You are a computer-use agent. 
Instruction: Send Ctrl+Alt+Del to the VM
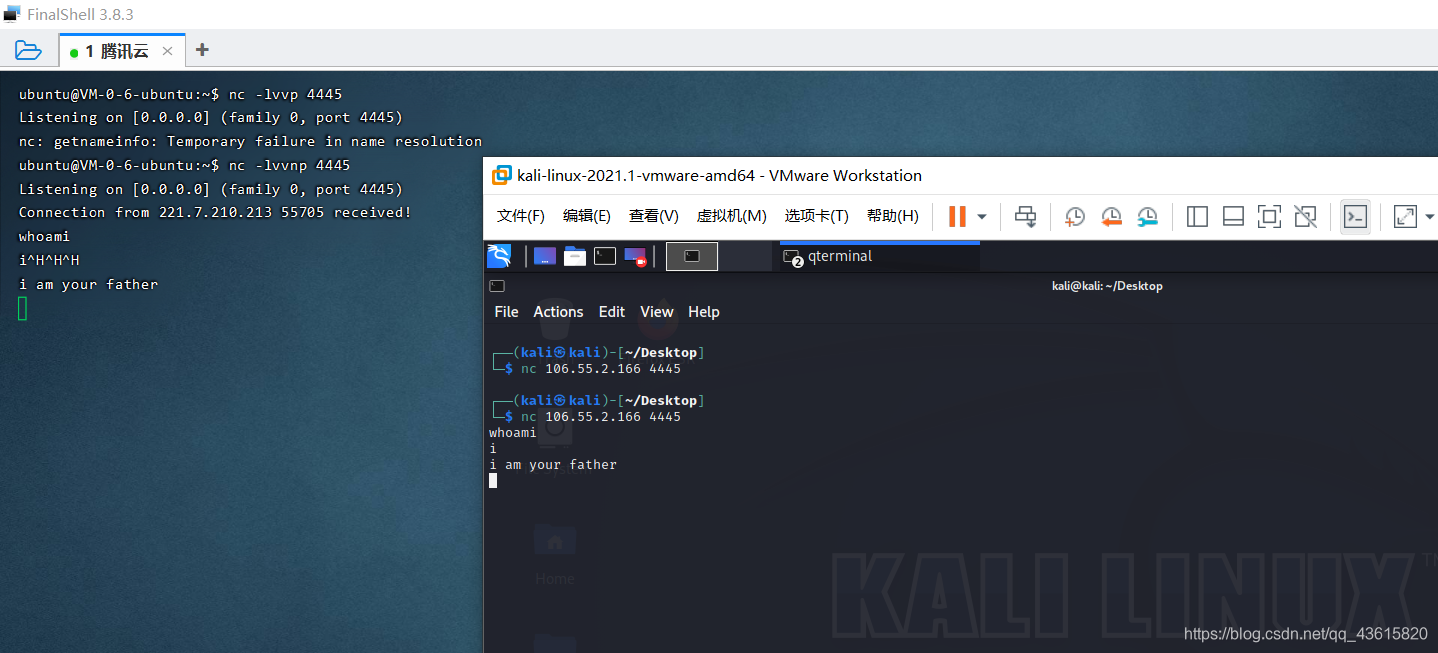point(1025,216)
